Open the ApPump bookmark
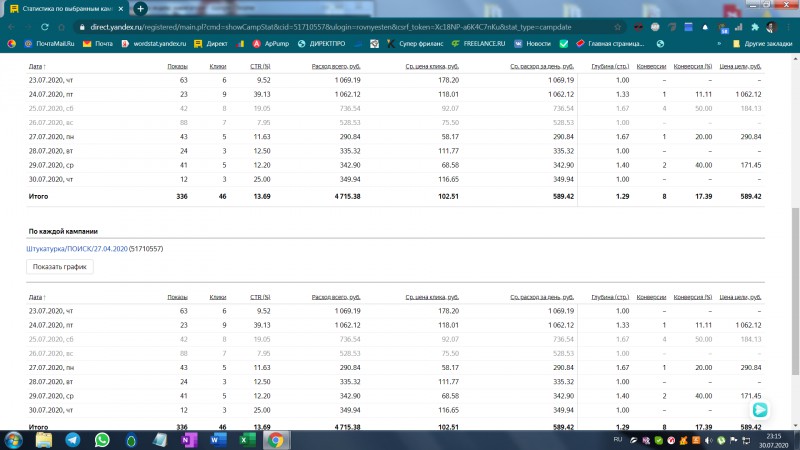Image resolution: width=800 pixels, height=450 pixels. 271,44
